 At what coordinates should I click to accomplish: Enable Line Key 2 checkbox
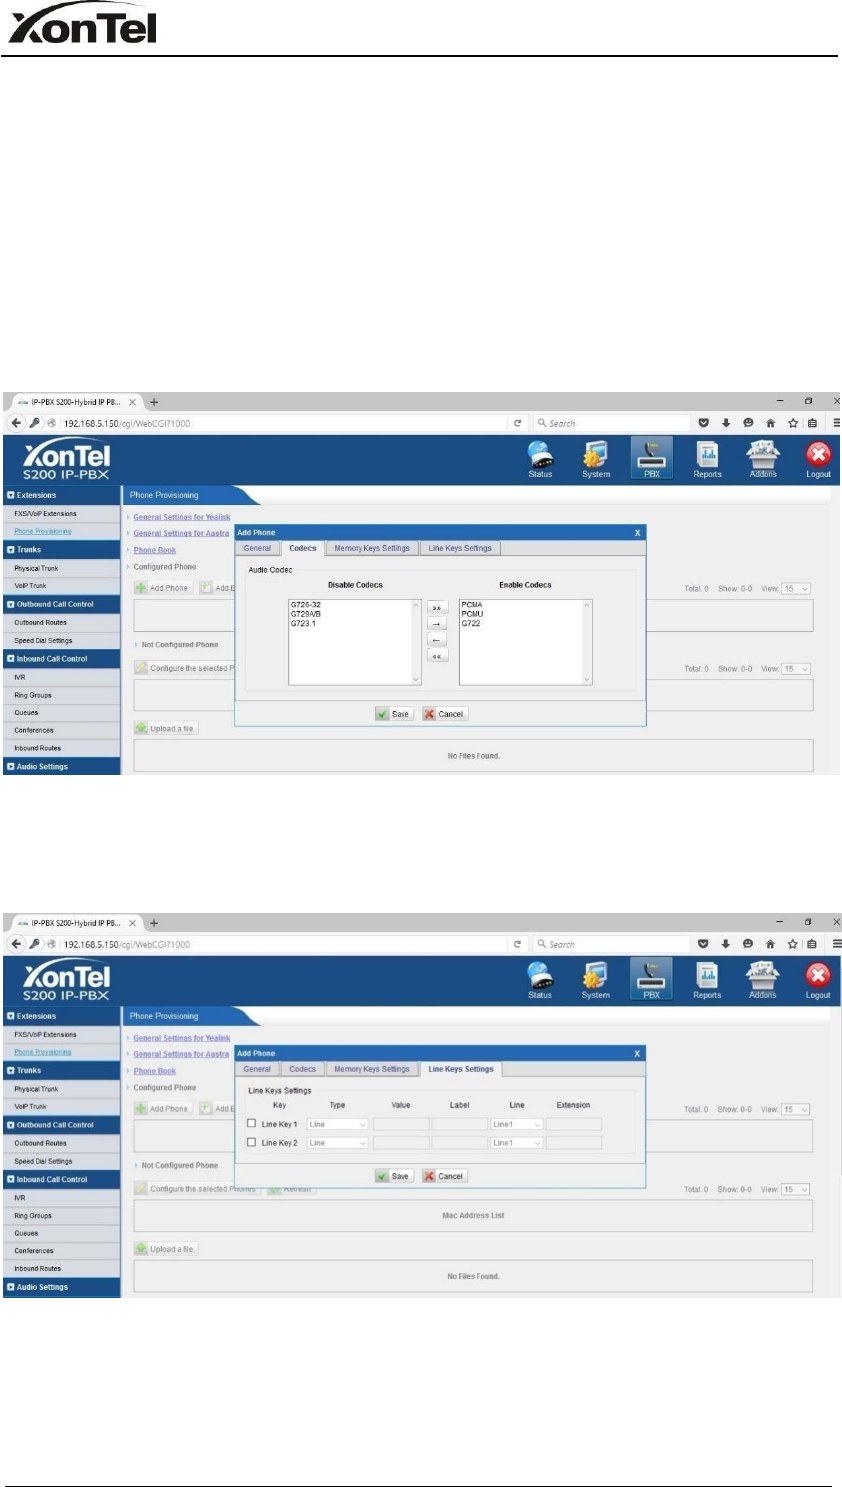pyautogui.click(x=251, y=1142)
